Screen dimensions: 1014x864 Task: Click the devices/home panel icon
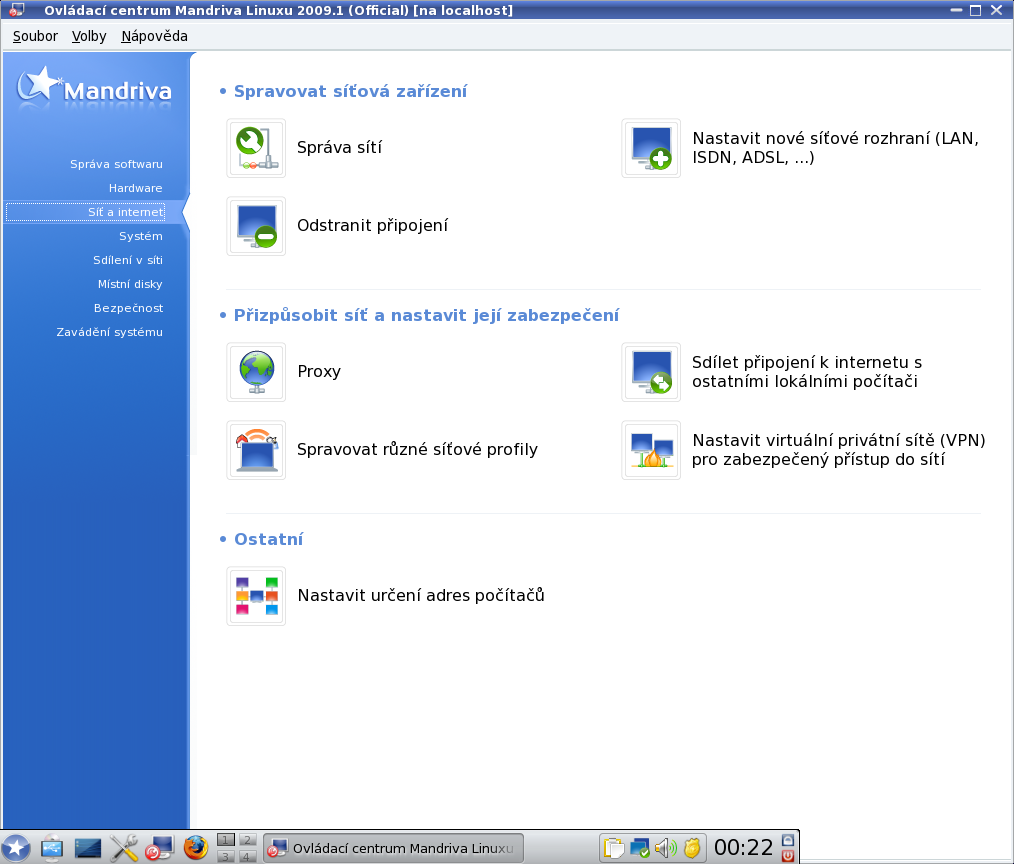pyautogui.click(x=52, y=848)
